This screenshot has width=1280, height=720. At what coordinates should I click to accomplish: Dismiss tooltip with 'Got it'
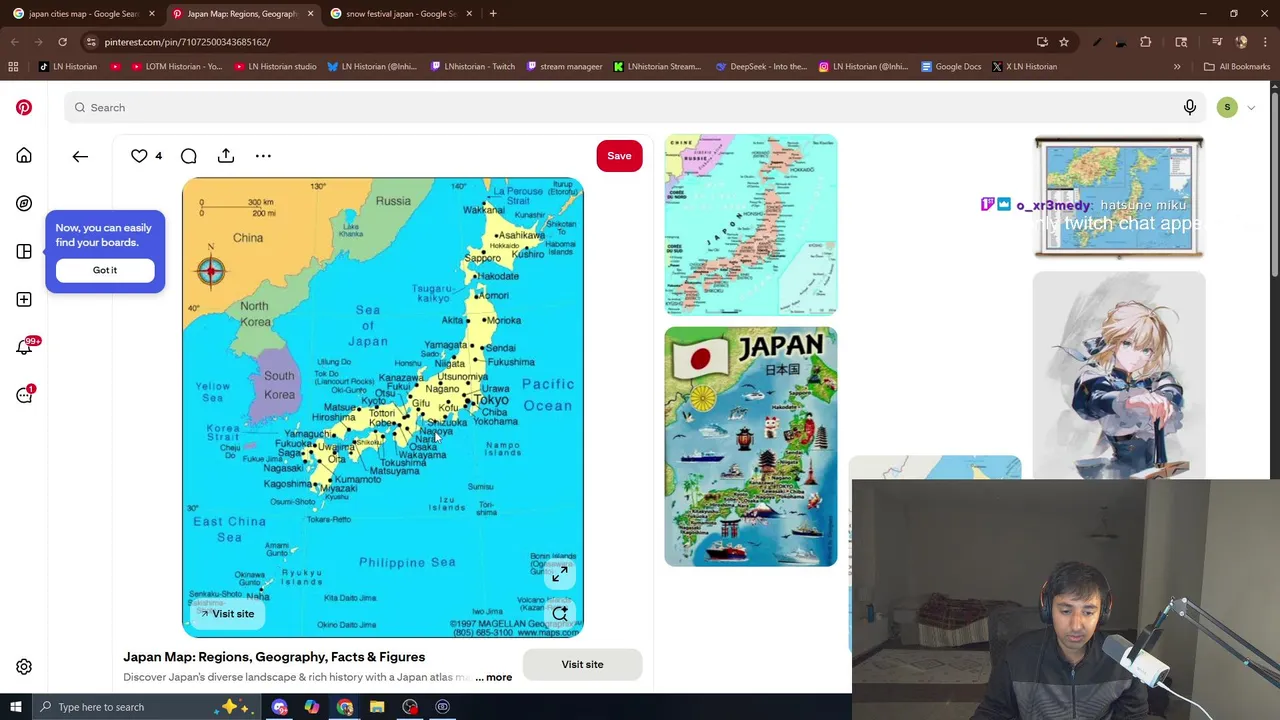pos(105,270)
